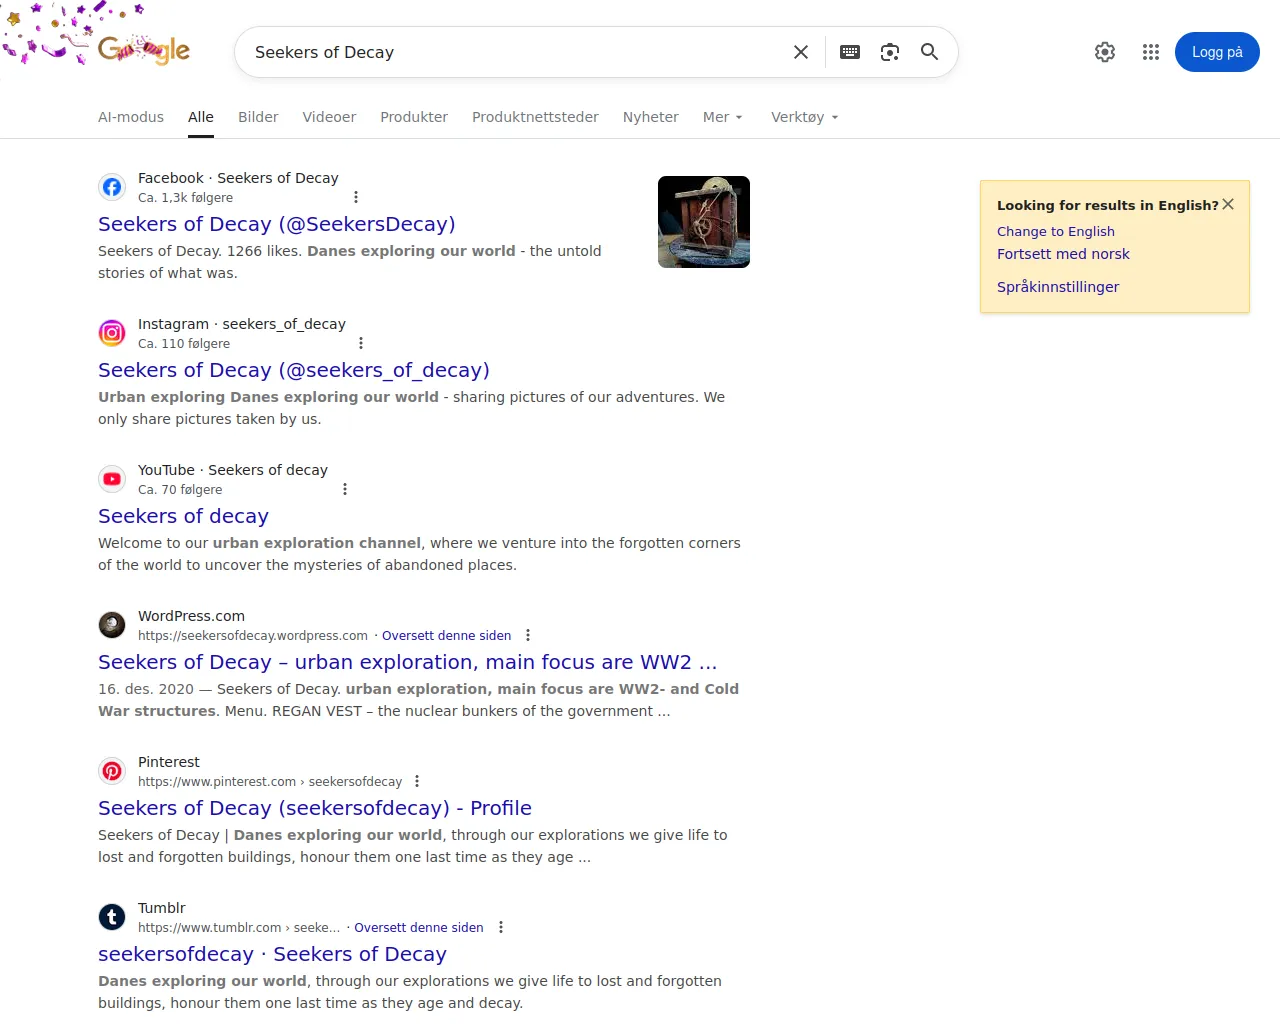This screenshot has height=1024, width=1280.
Task: Open Google apps grid
Action: pos(1151,52)
